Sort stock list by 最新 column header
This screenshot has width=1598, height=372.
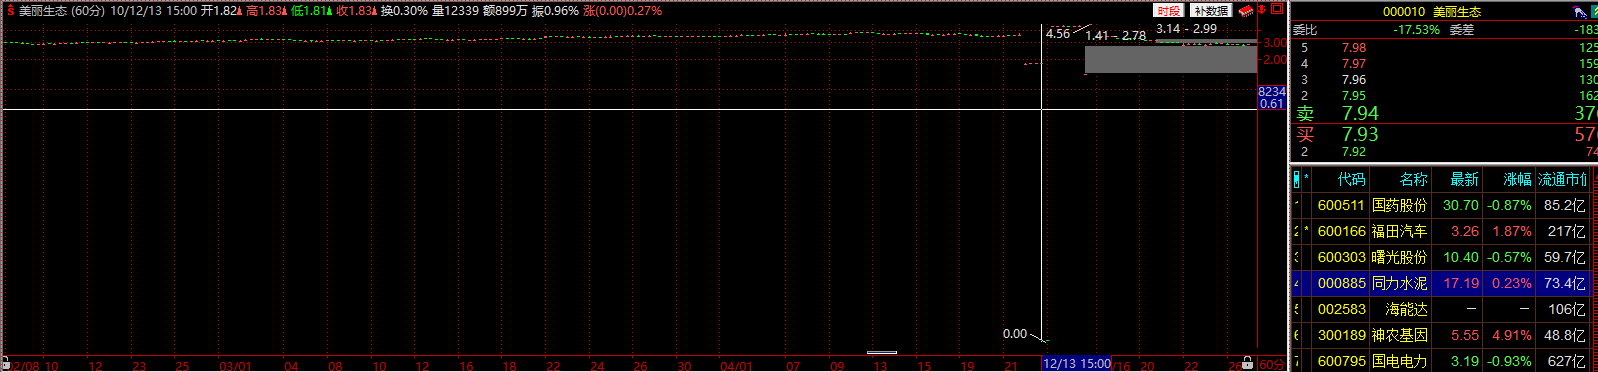pyautogui.click(x=1464, y=179)
